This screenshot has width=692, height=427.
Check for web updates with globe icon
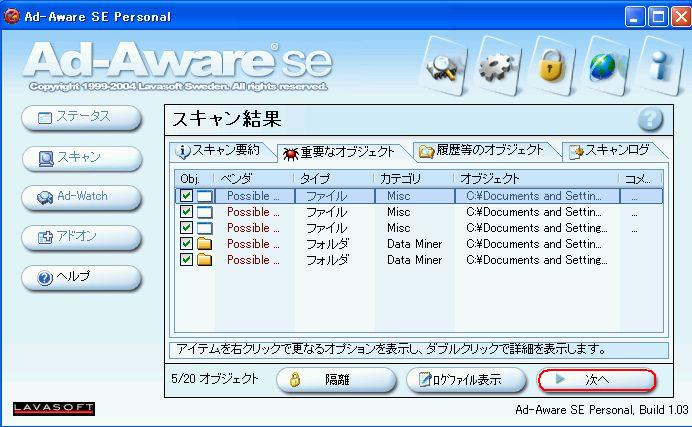tap(607, 66)
